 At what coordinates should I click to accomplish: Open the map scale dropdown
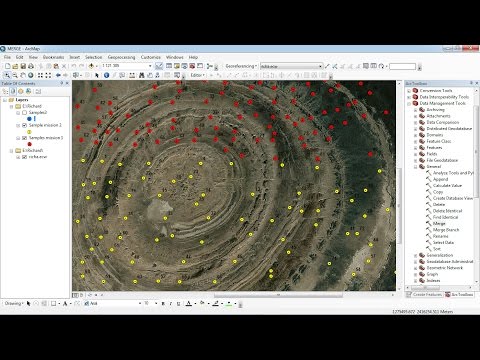click(150, 66)
